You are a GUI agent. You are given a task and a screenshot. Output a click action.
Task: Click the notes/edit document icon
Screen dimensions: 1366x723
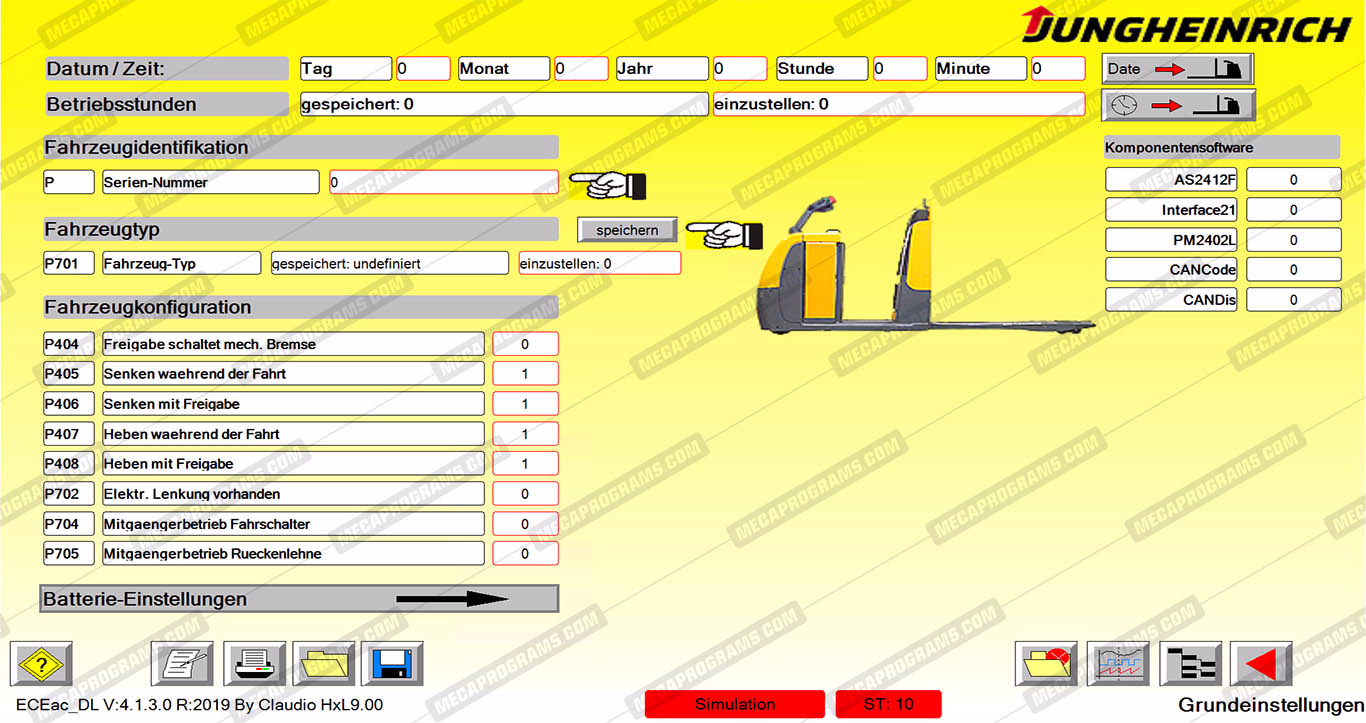coord(182,664)
